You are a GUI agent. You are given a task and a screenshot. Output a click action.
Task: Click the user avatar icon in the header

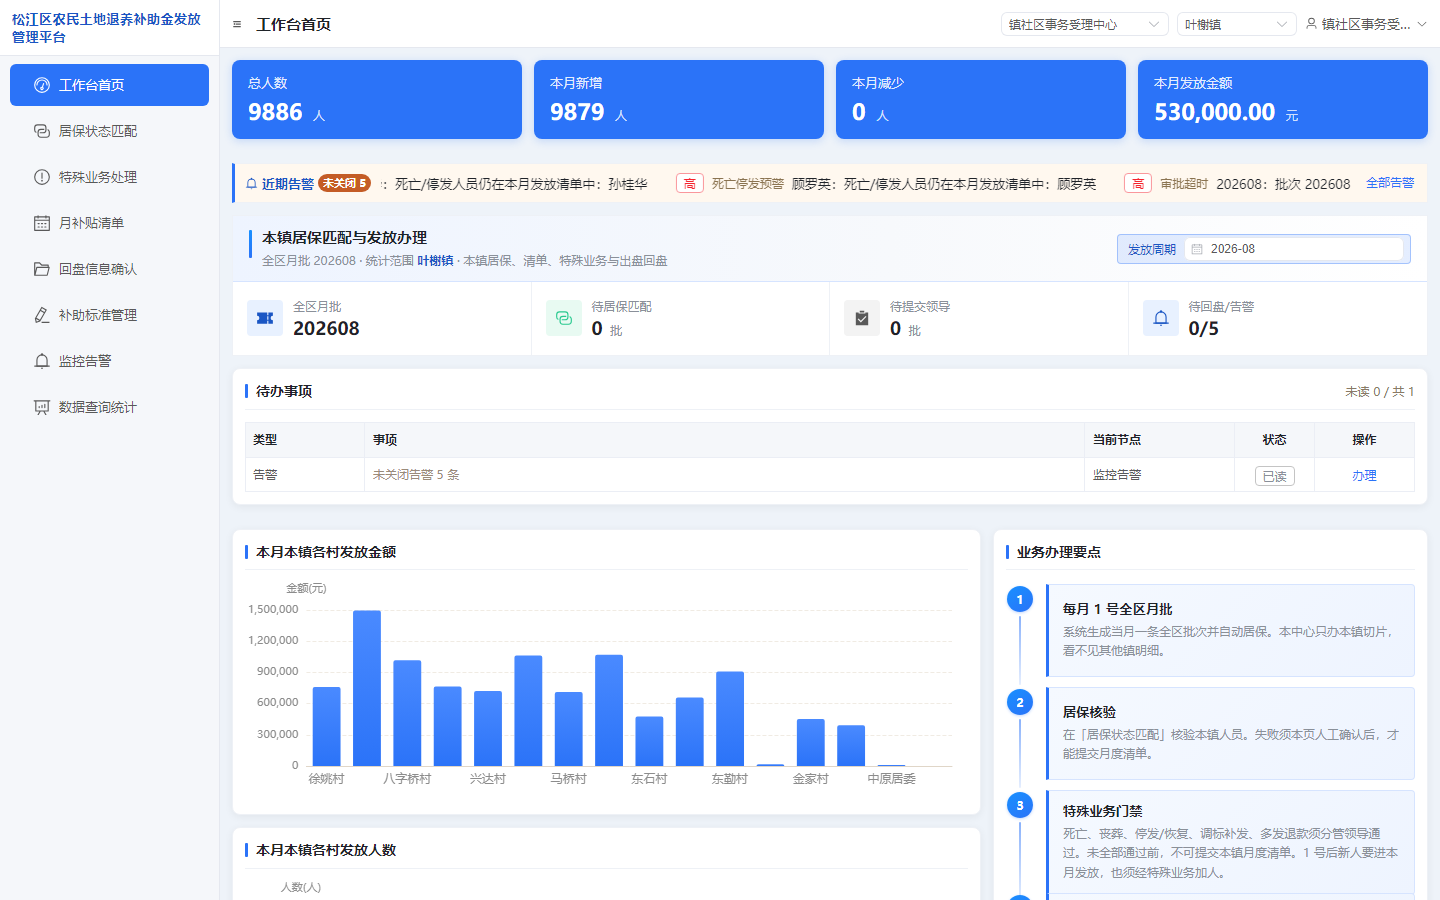point(1311,24)
